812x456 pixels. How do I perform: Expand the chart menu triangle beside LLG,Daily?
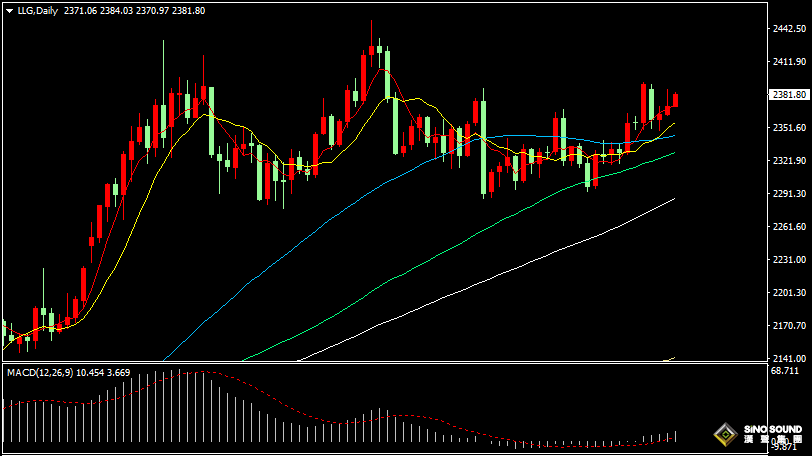click(9, 10)
